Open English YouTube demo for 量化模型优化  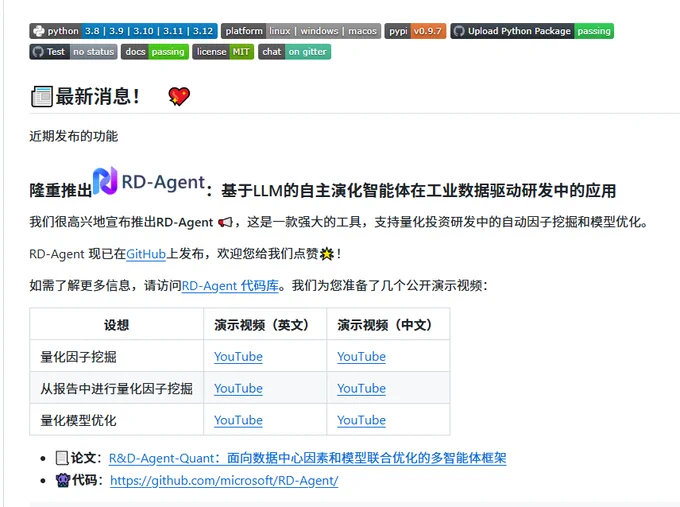point(238,420)
